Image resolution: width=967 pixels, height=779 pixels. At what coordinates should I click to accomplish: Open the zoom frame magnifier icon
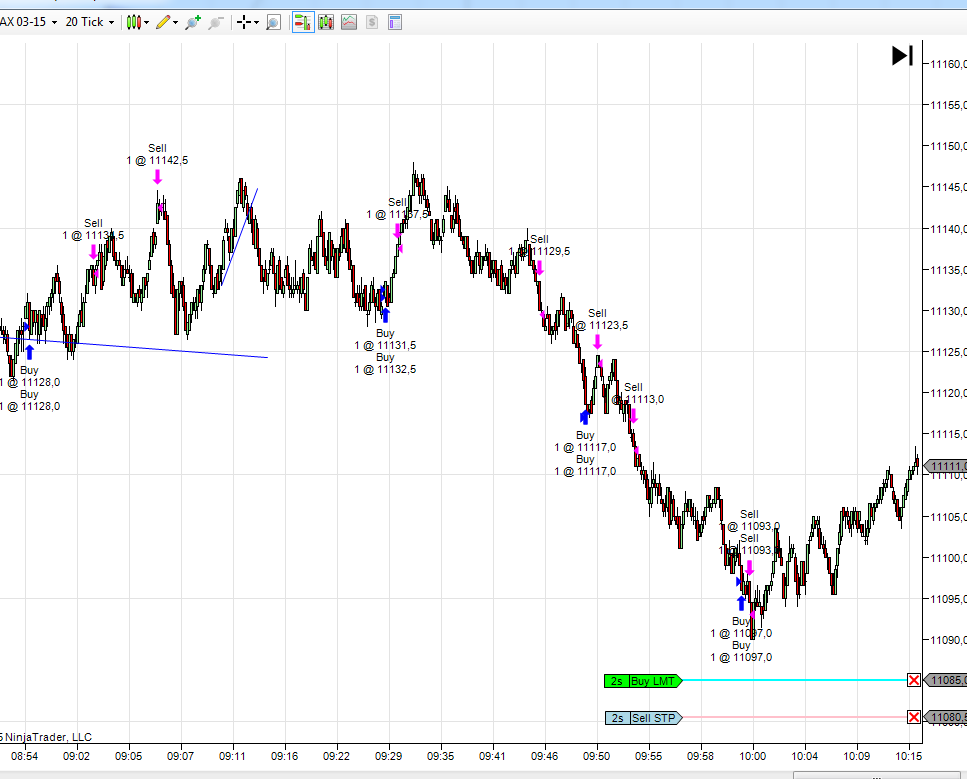[x=273, y=22]
